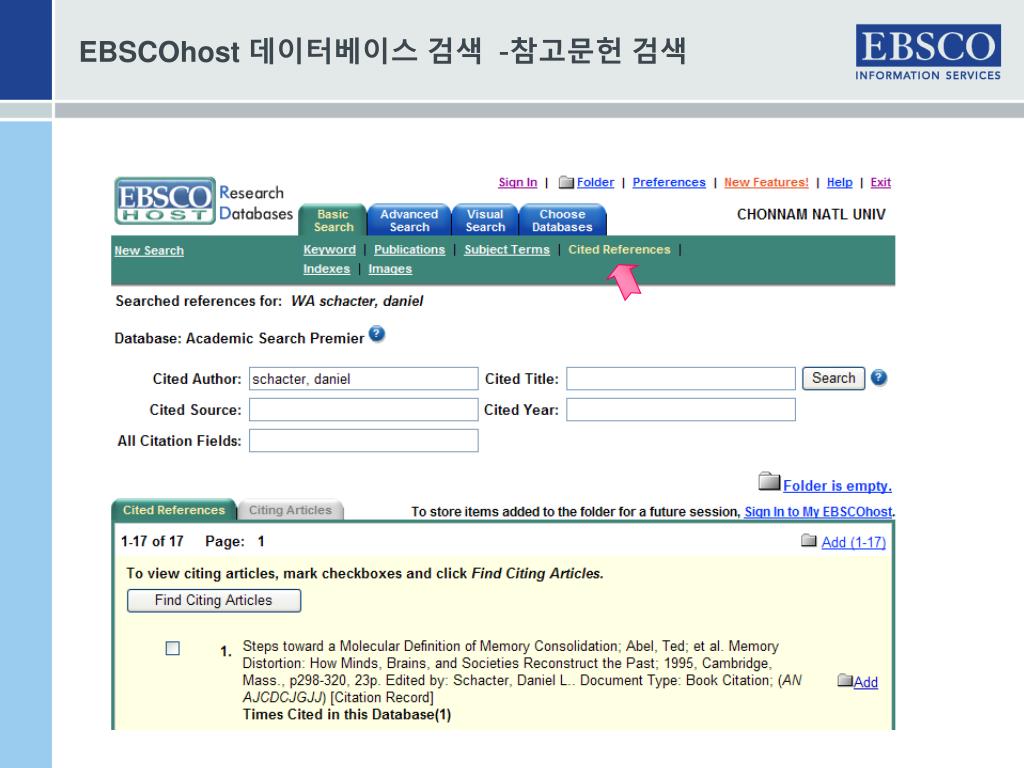Click 'Database: Academic Search Premier' text
This screenshot has width=1024, height=768.
[x=239, y=338]
